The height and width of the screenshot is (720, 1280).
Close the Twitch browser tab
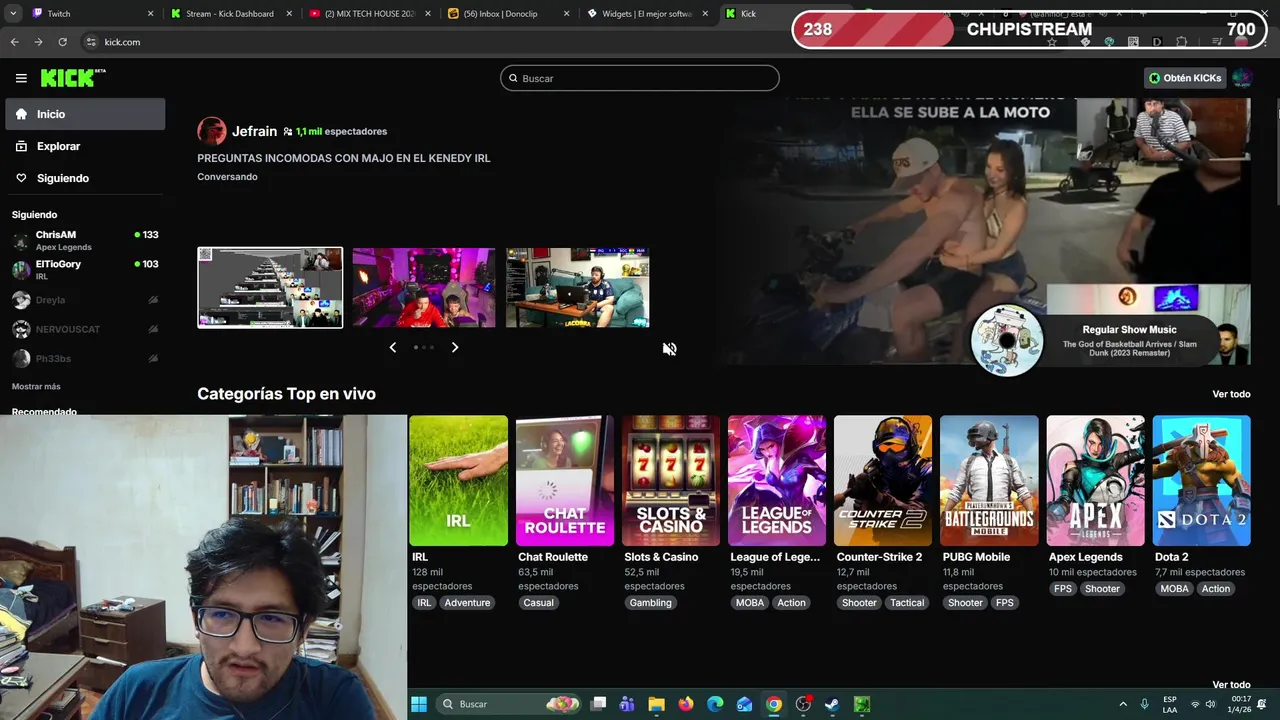[x=151, y=14]
